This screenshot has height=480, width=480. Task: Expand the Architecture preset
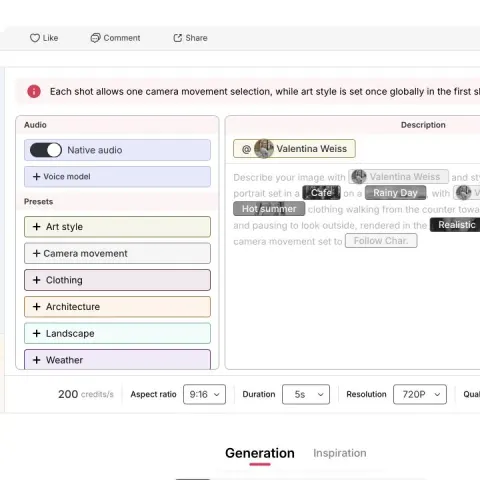117,307
